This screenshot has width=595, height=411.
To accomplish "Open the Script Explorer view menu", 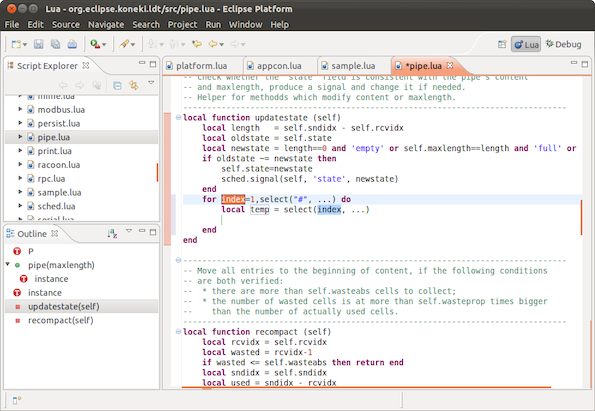I will pyautogui.click(x=151, y=82).
